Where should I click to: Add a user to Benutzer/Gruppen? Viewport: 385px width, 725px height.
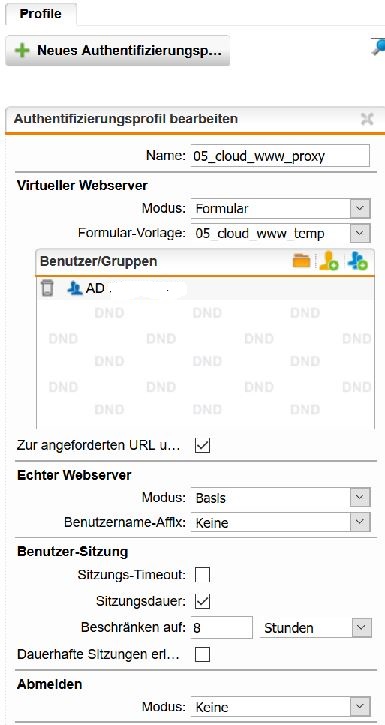(x=329, y=261)
